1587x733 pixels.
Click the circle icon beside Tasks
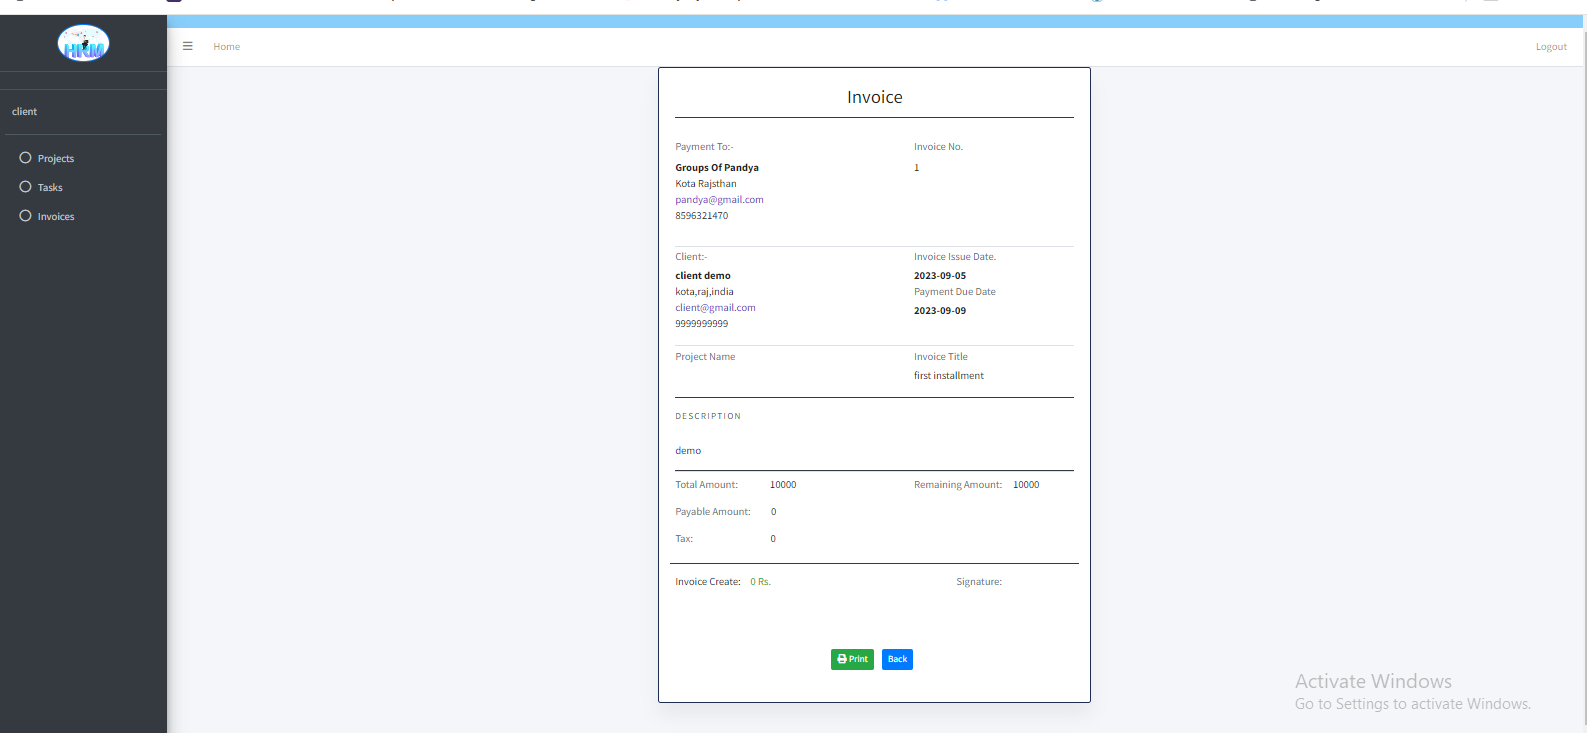[26, 187]
